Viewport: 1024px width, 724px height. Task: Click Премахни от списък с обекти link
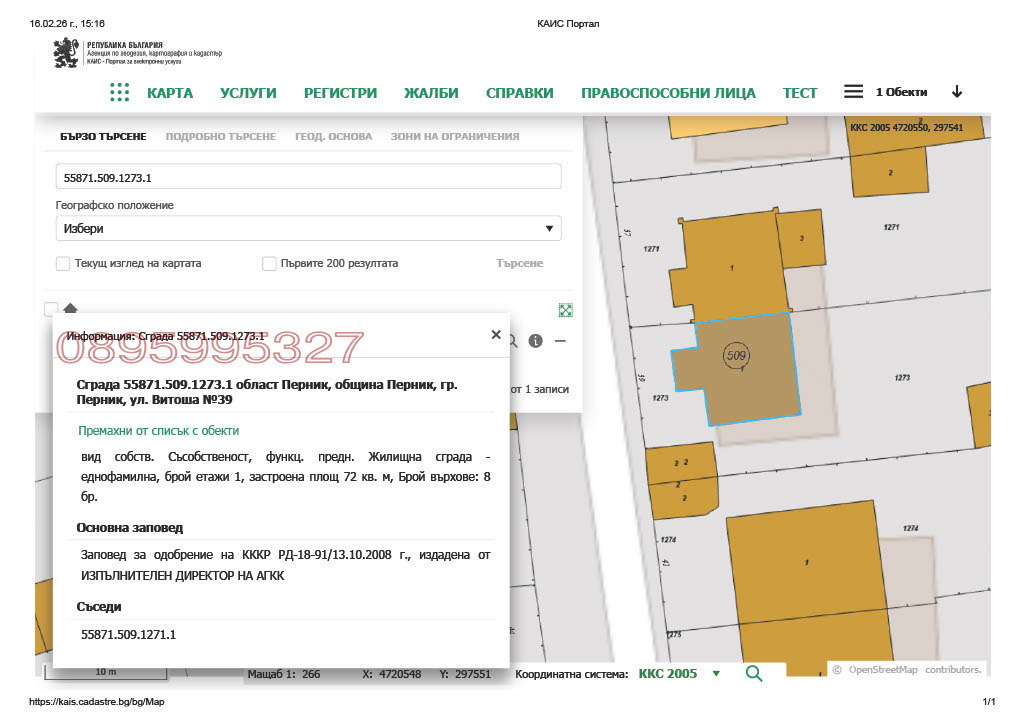[x=159, y=431]
